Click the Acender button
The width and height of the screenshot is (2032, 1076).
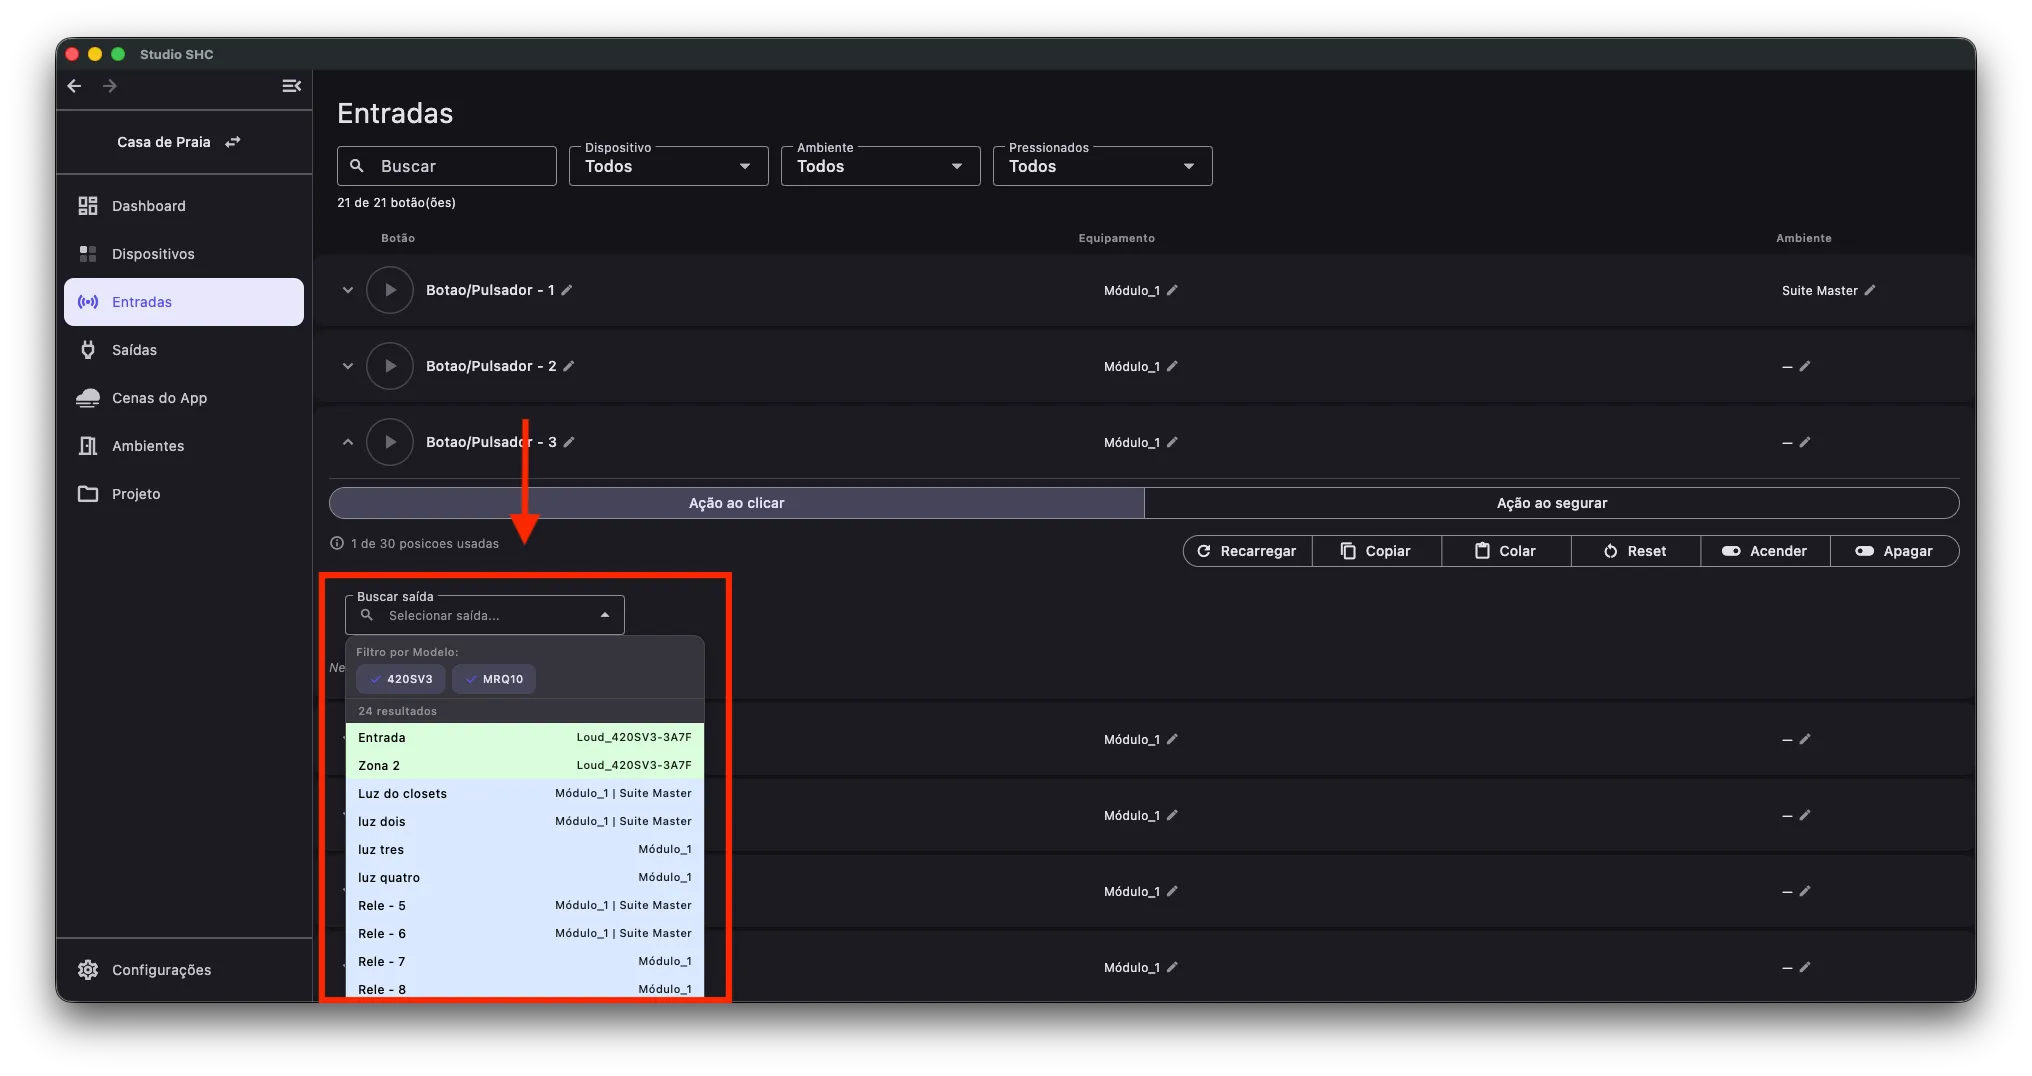click(x=1765, y=551)
